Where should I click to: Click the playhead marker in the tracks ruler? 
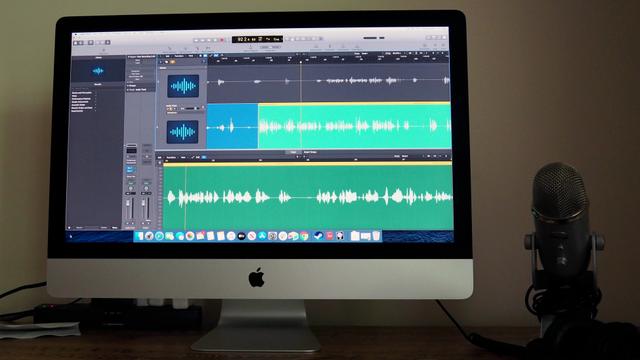(x=301, y=62)
